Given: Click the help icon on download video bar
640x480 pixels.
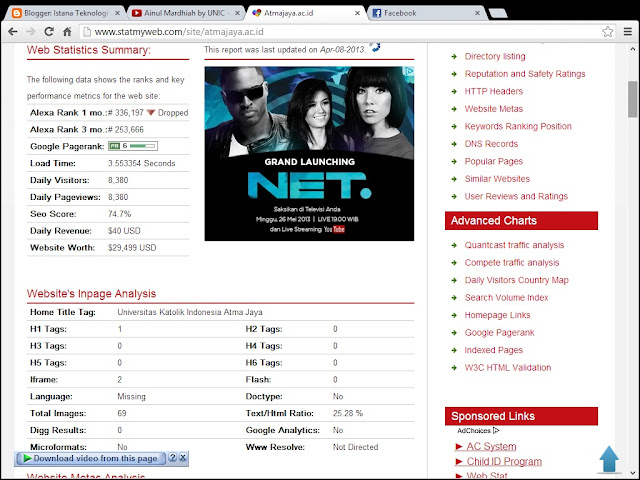Looking at the screenshot, I should (173, 458).
